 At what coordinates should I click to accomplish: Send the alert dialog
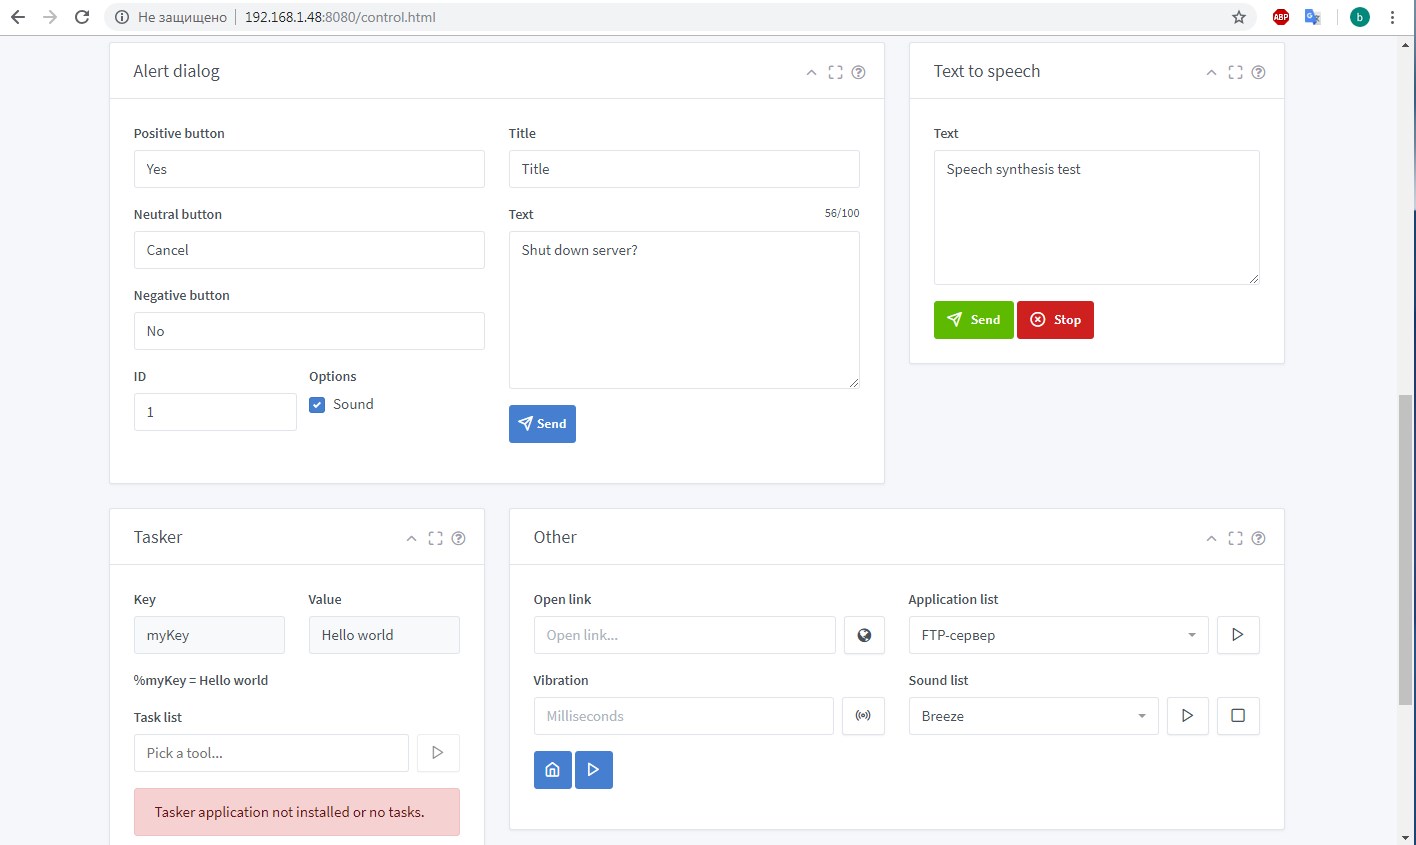point(542,424)
